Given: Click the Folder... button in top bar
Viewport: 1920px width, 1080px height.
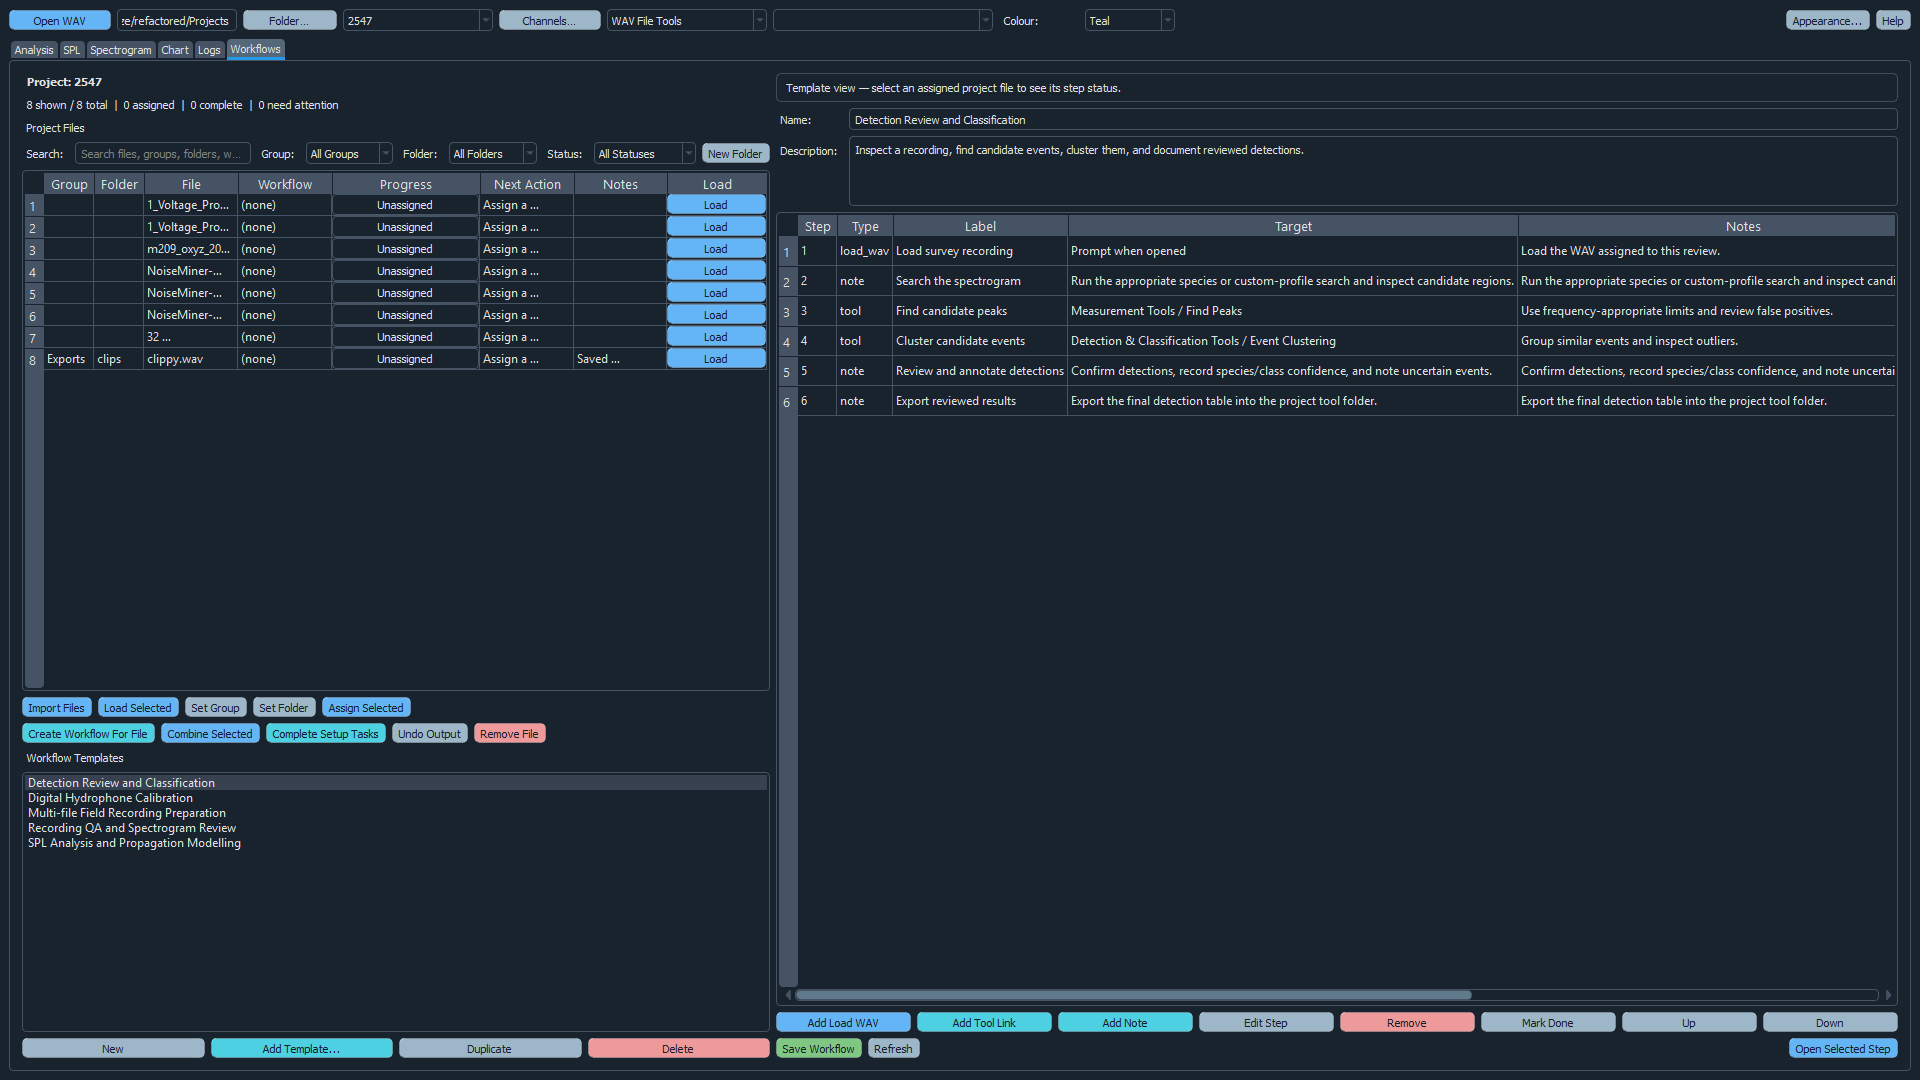Looking at the screenshot, I should click(x=289, y=21).
